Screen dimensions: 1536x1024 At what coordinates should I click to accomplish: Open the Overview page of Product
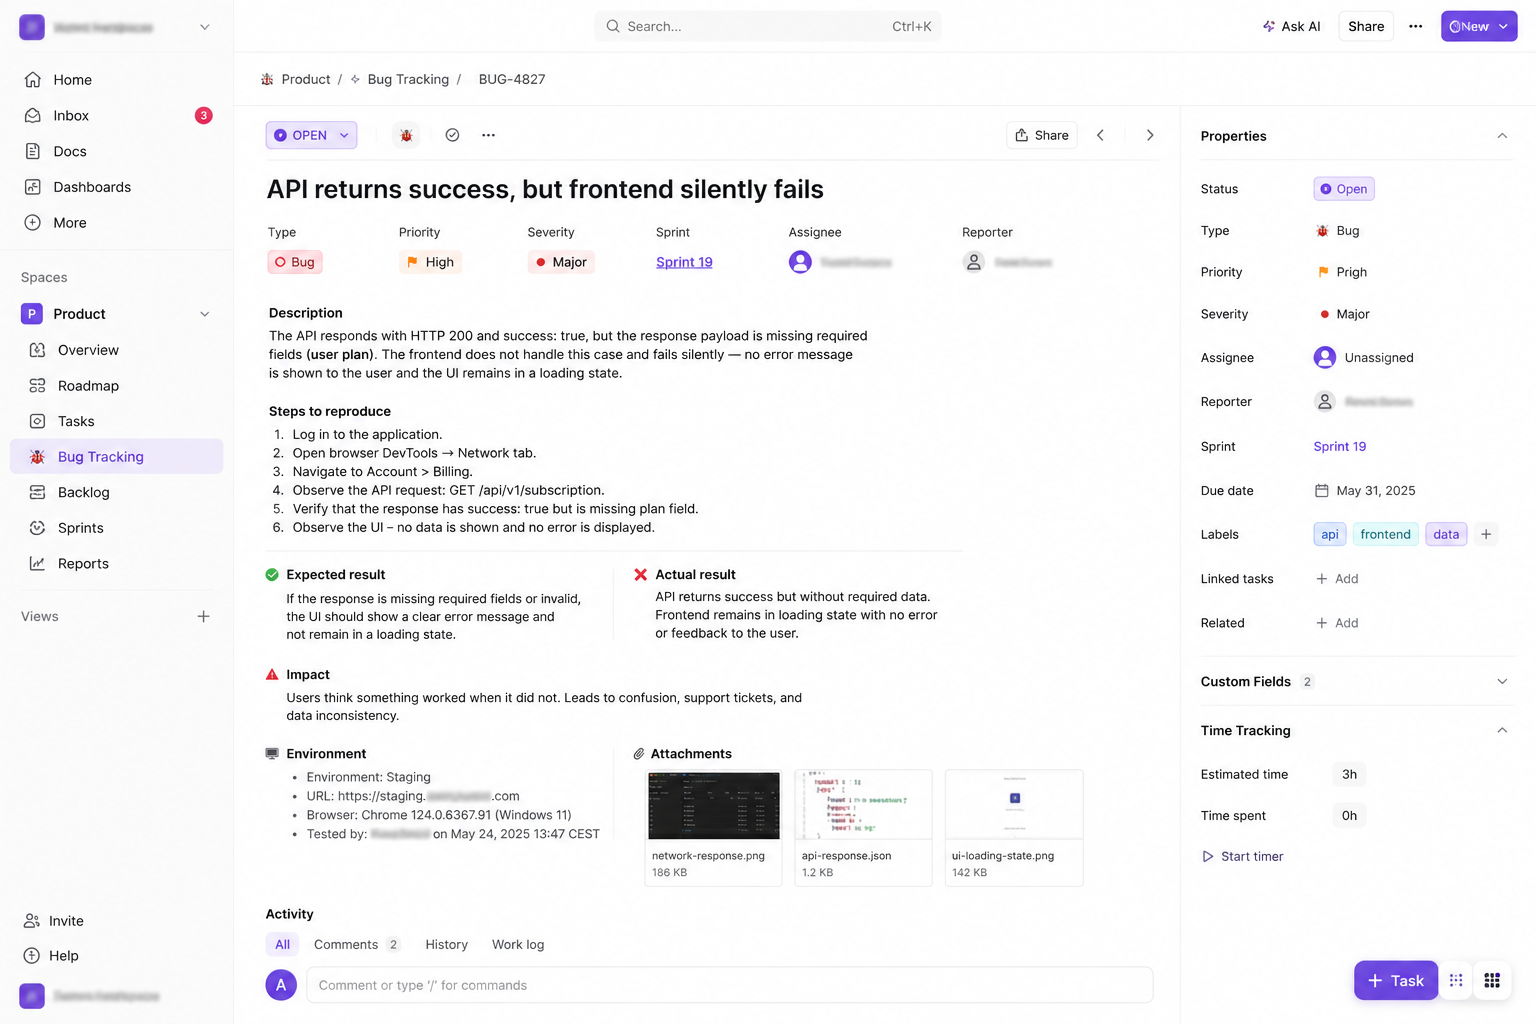coord(116,350)
